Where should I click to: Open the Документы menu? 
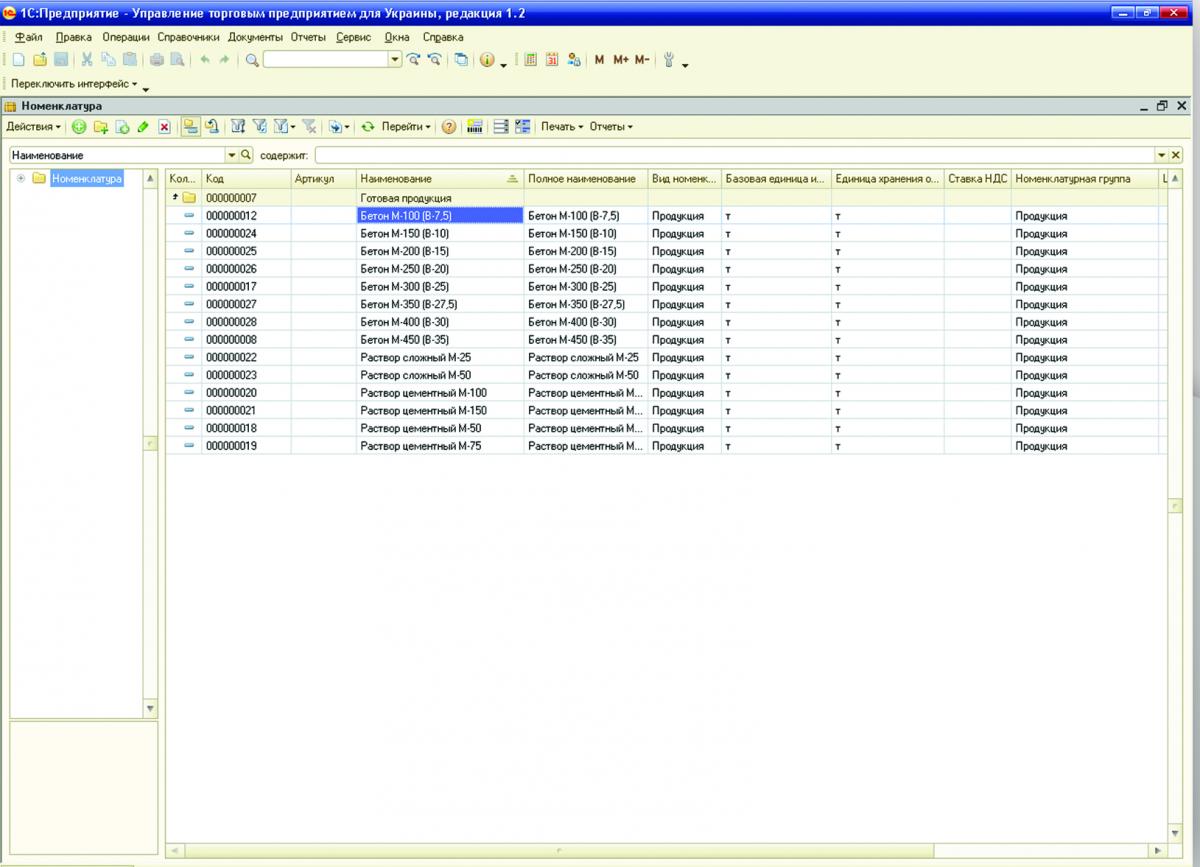[x=256, y=37]
